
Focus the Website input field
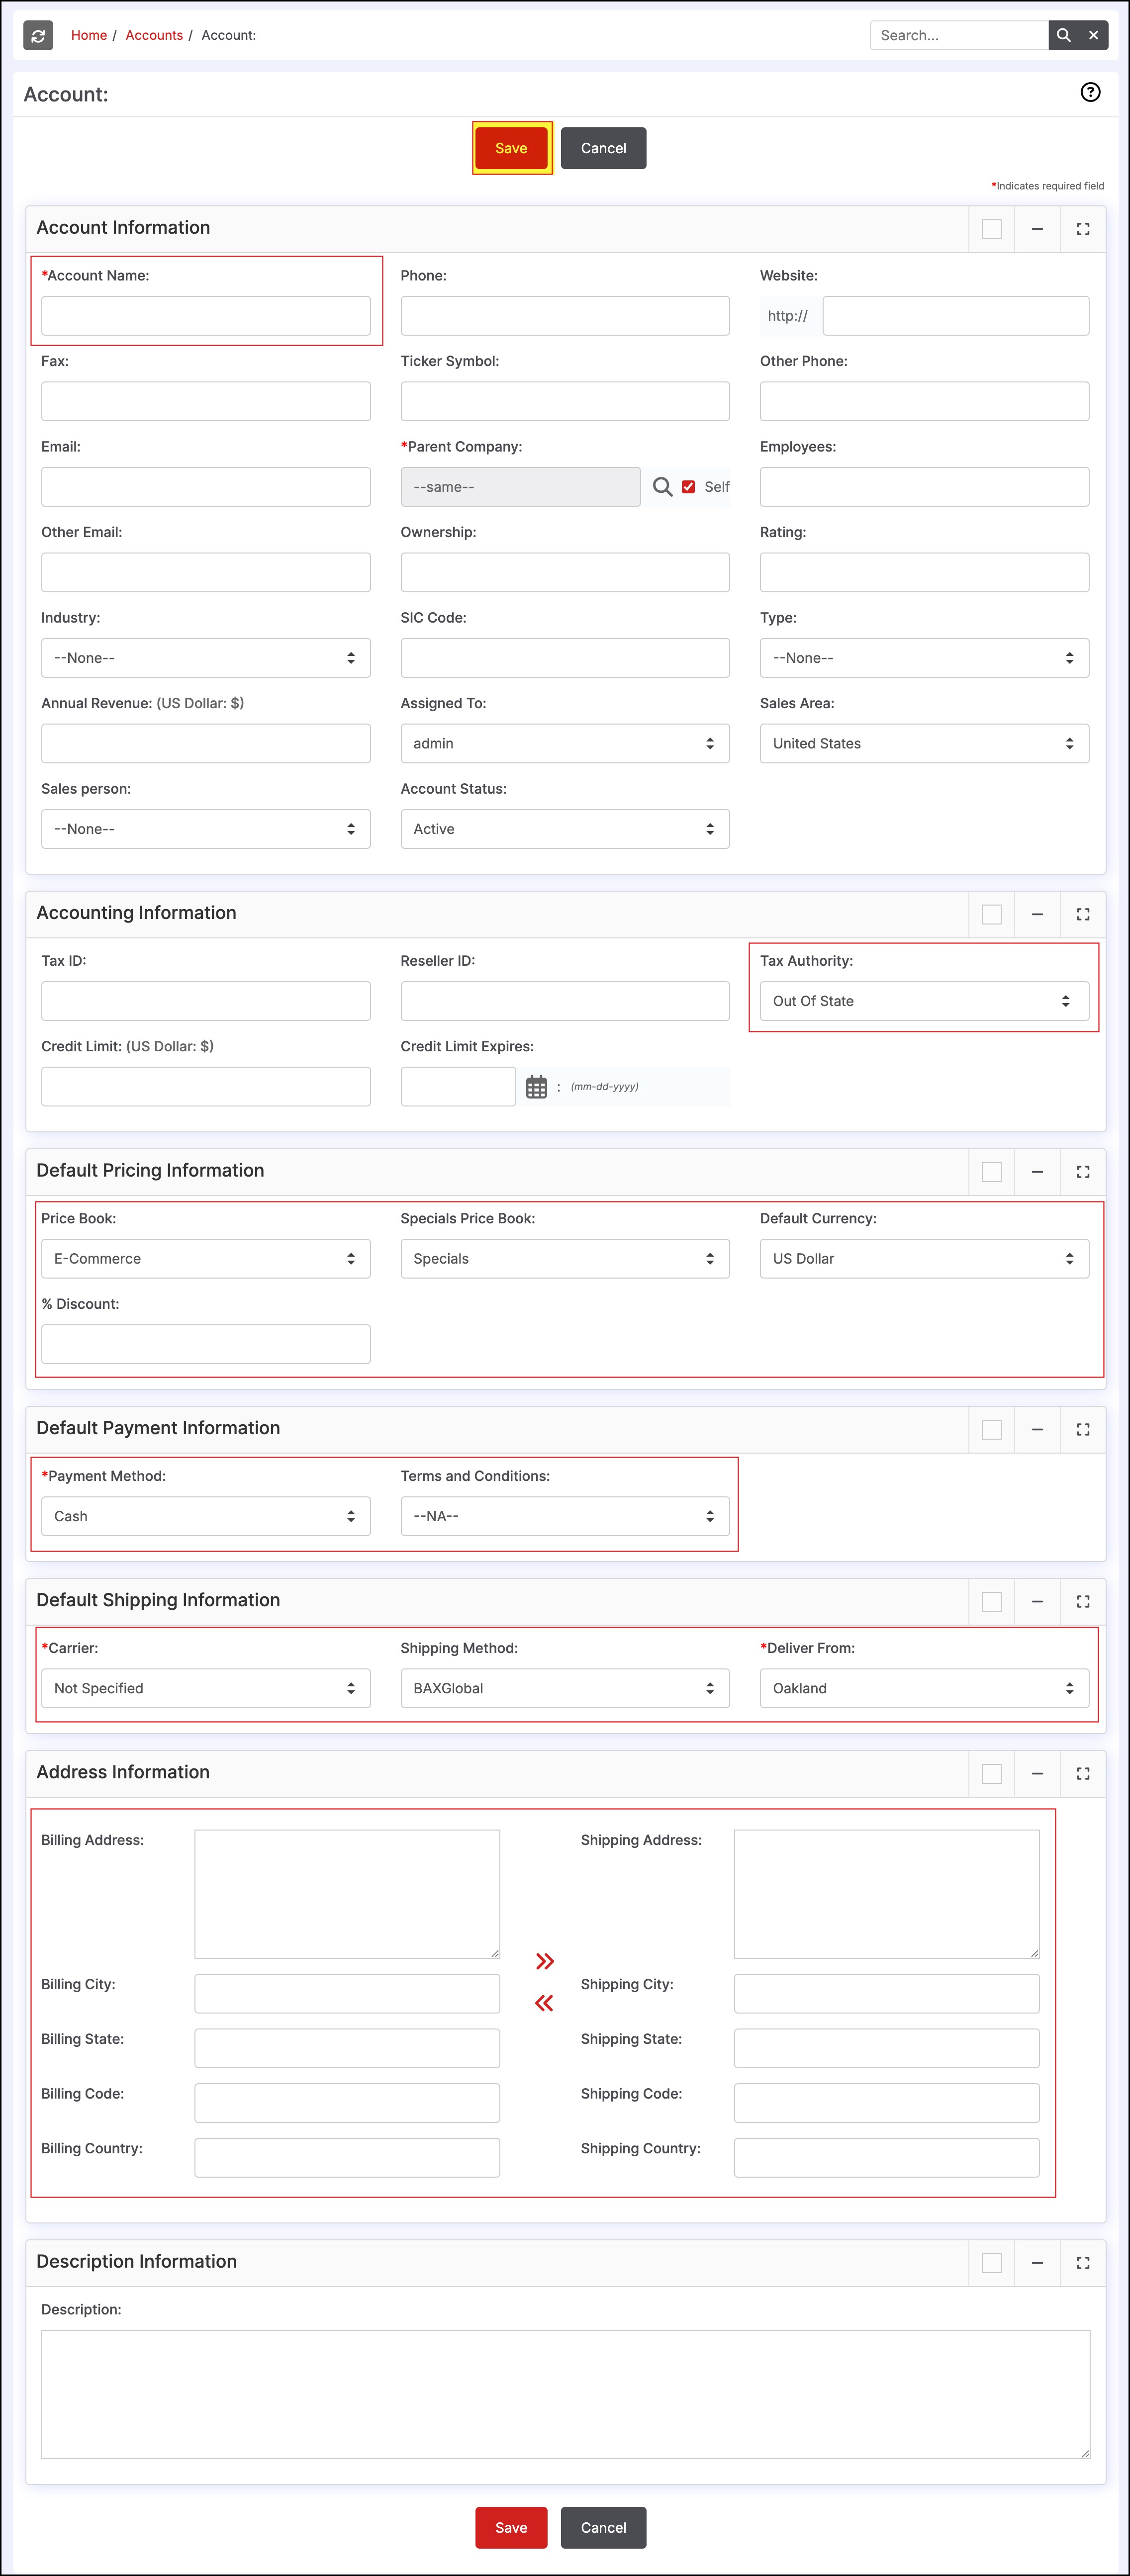coord(955,316)
